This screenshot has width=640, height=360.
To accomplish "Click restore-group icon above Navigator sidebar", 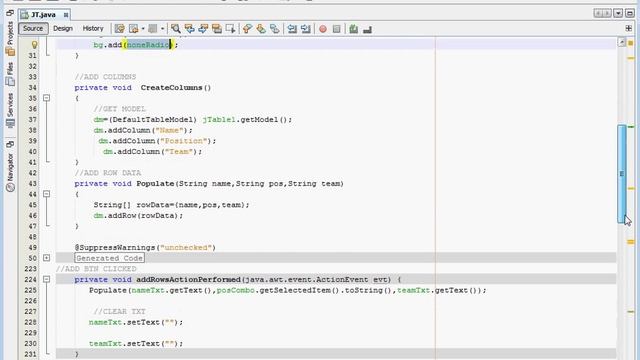I will tap(10, 144).
